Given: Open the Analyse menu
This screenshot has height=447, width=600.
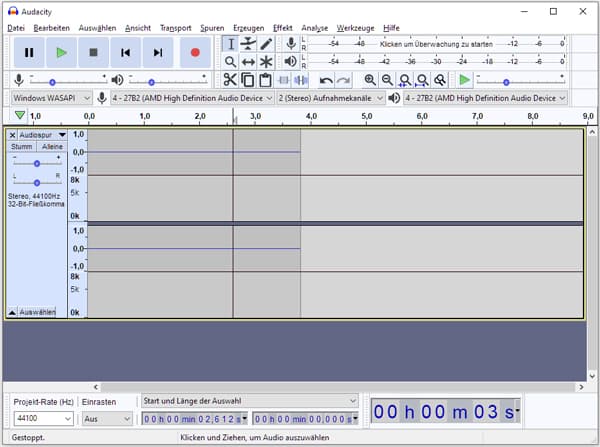Looking at the screenshot, I should pyautogui.click(x=315, y=28).
